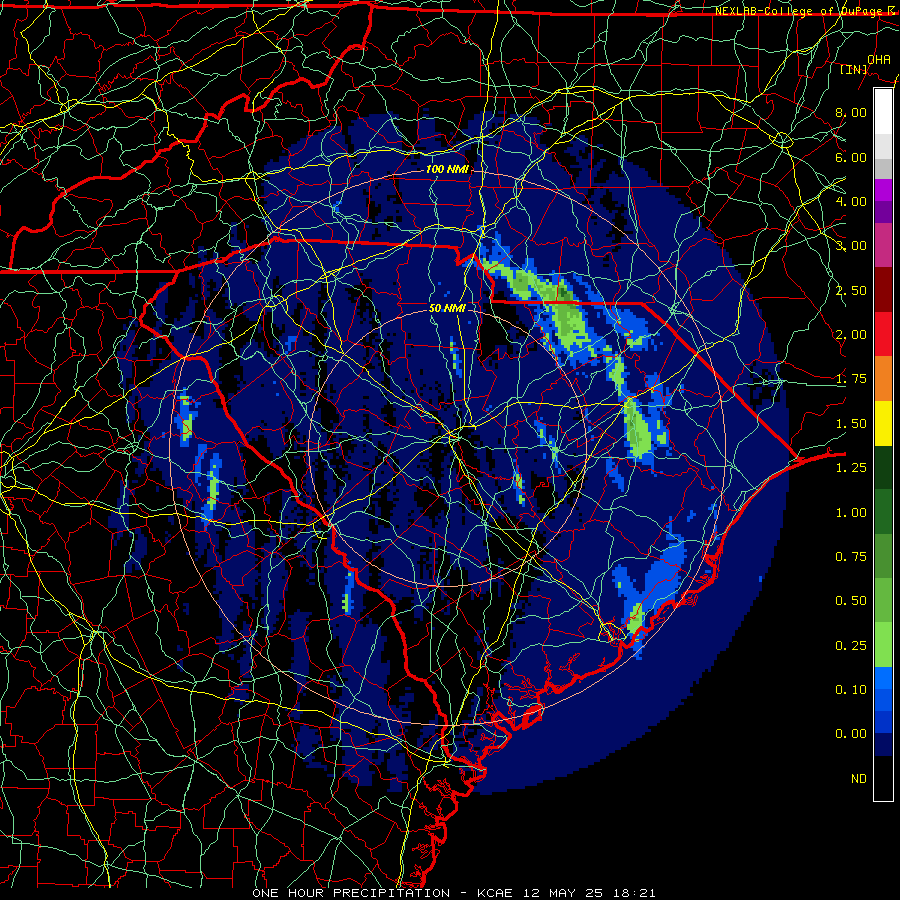Viewport: 900px width, 900px height.
Task: Click the 4.00 legend value
Action: tap(851, 201)
